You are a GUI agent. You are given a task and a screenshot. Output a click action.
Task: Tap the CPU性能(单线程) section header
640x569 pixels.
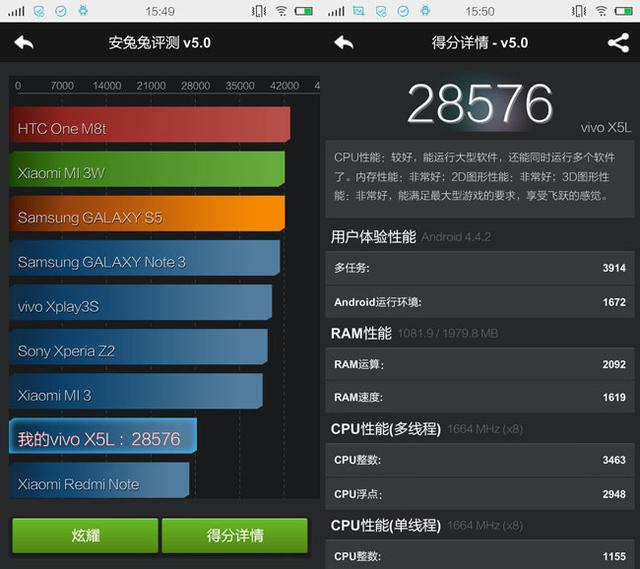point(386,526)
